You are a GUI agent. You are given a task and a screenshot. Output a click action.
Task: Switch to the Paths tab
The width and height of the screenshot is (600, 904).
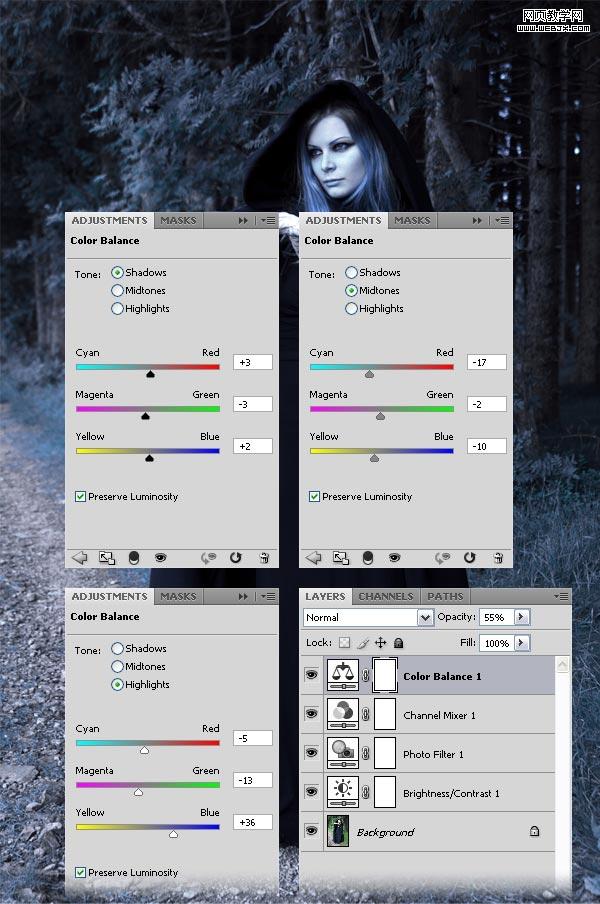pos(445,596)
